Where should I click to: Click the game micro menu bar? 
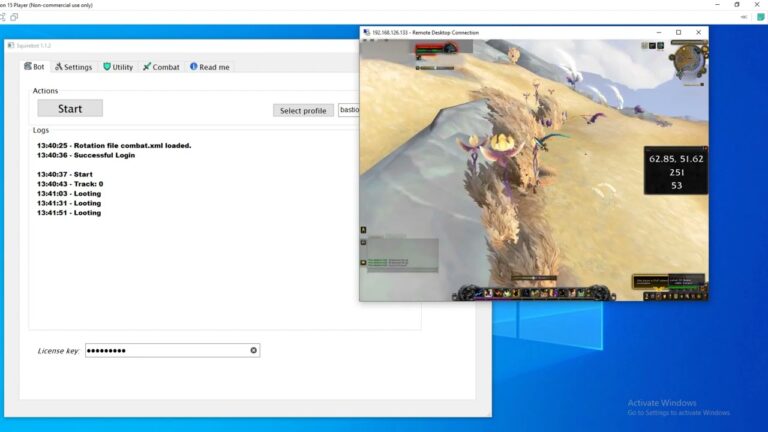[x=675, y=296]
